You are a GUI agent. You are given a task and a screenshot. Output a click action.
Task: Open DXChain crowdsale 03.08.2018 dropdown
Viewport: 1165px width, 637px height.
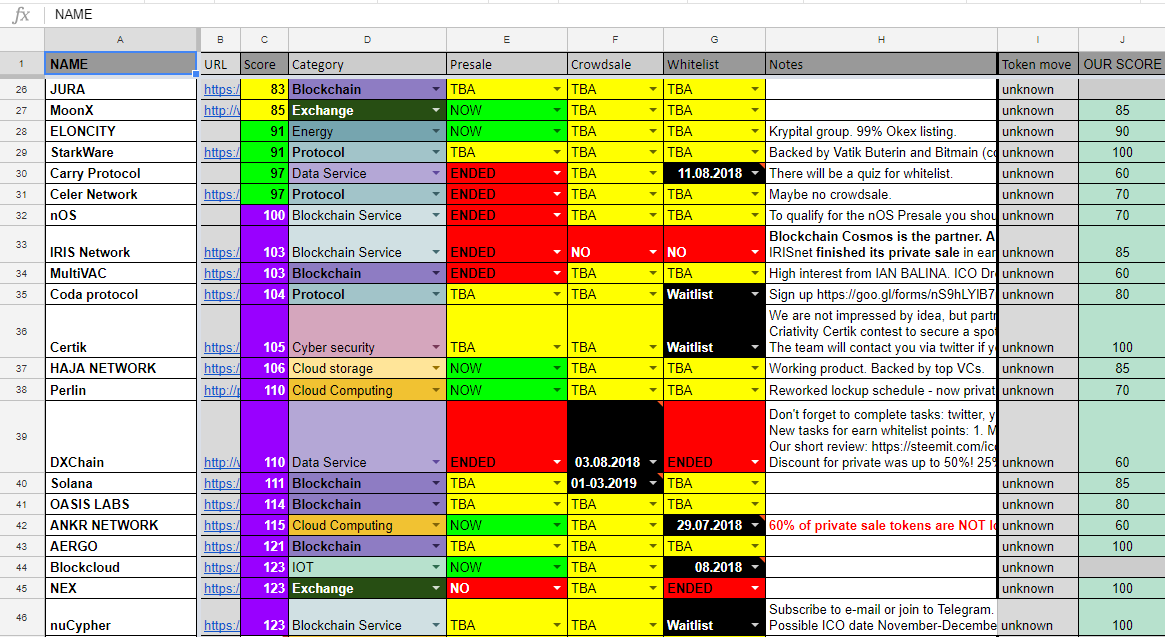pos(653,462)
